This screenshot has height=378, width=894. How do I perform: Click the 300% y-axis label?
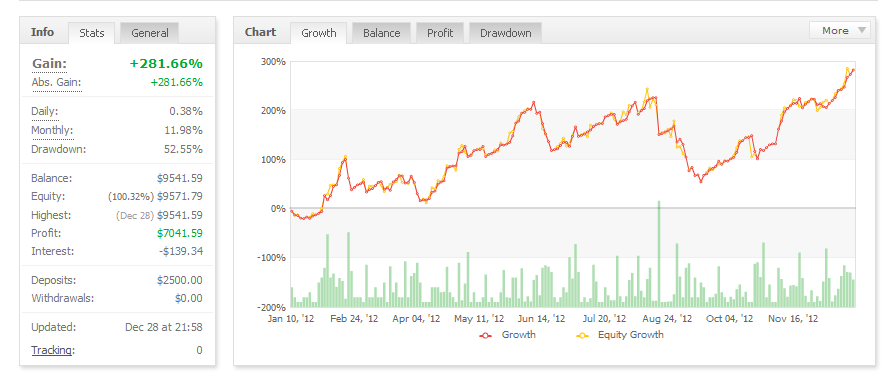[273, 61]
